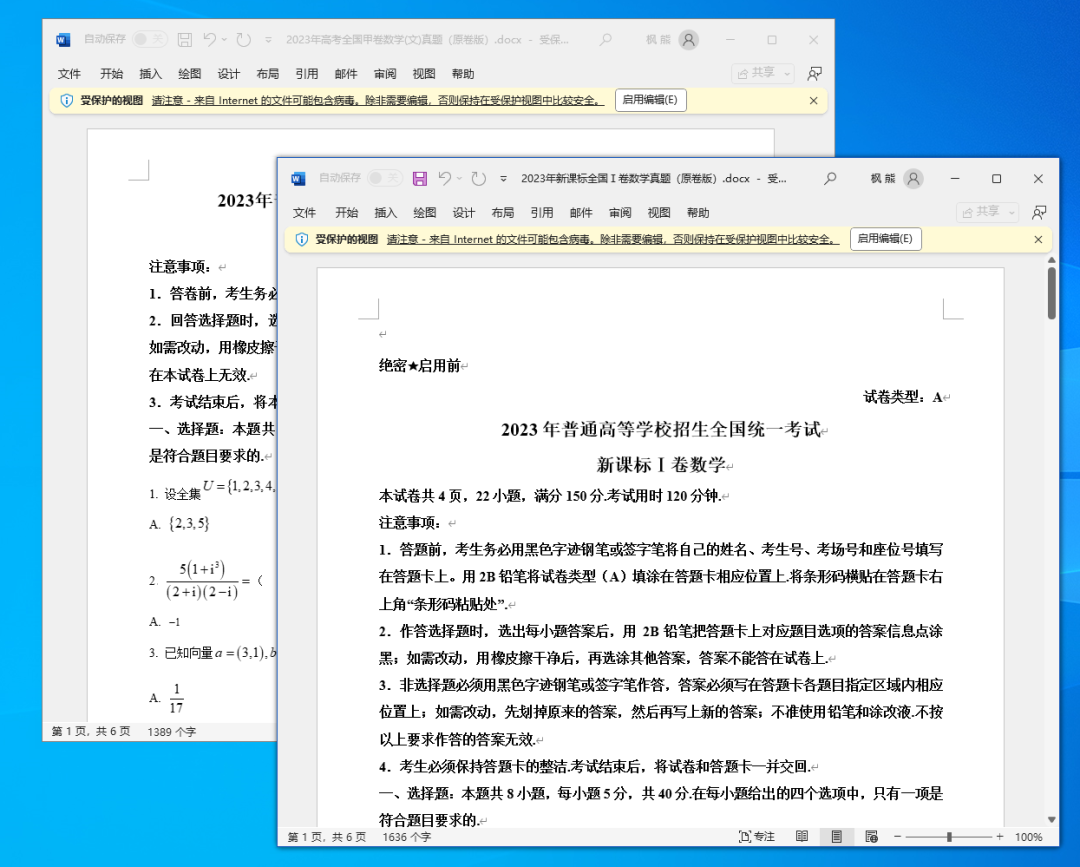
Task: Open the 设计 tab in the back window
Action: pos(229,74)
